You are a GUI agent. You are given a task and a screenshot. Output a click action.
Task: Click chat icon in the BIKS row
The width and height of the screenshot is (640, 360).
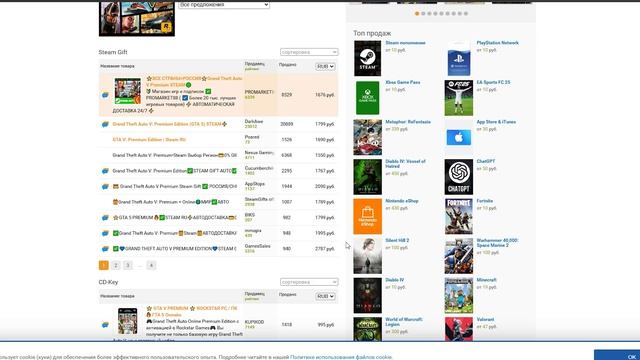[105, 218]
